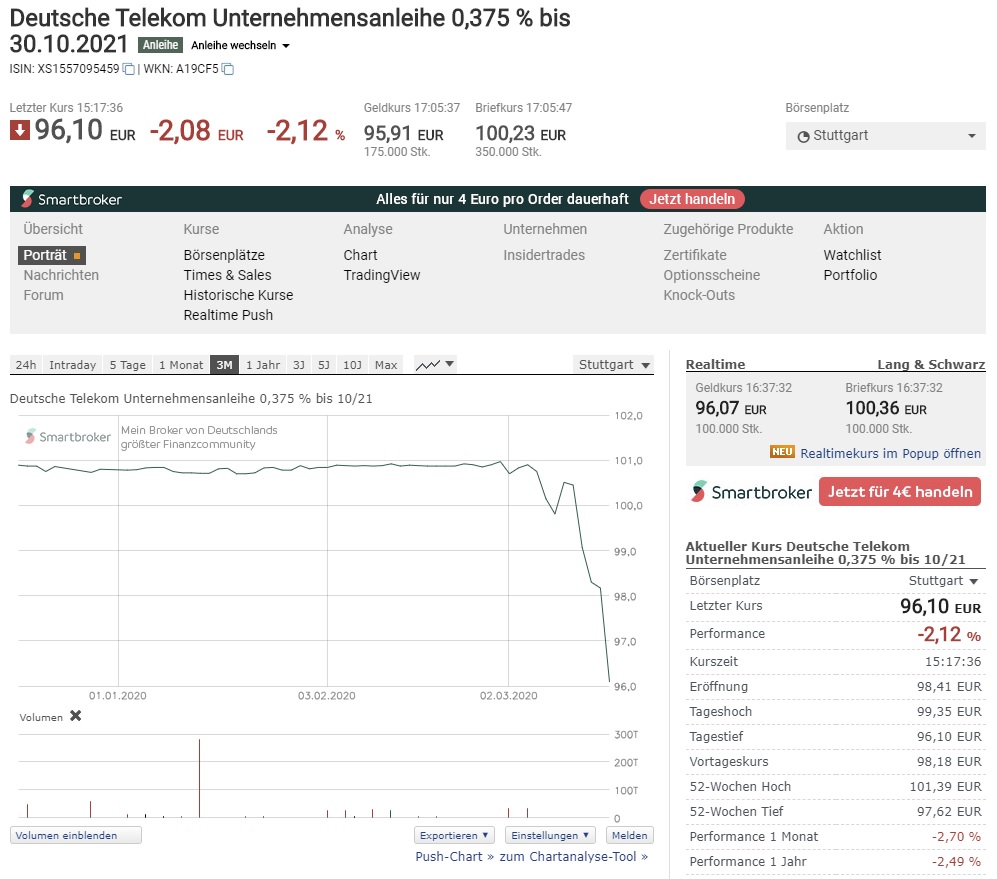Open the chart type line icon selector
The height and width of the screenshot is (879, 997).
tap(435, 365)
